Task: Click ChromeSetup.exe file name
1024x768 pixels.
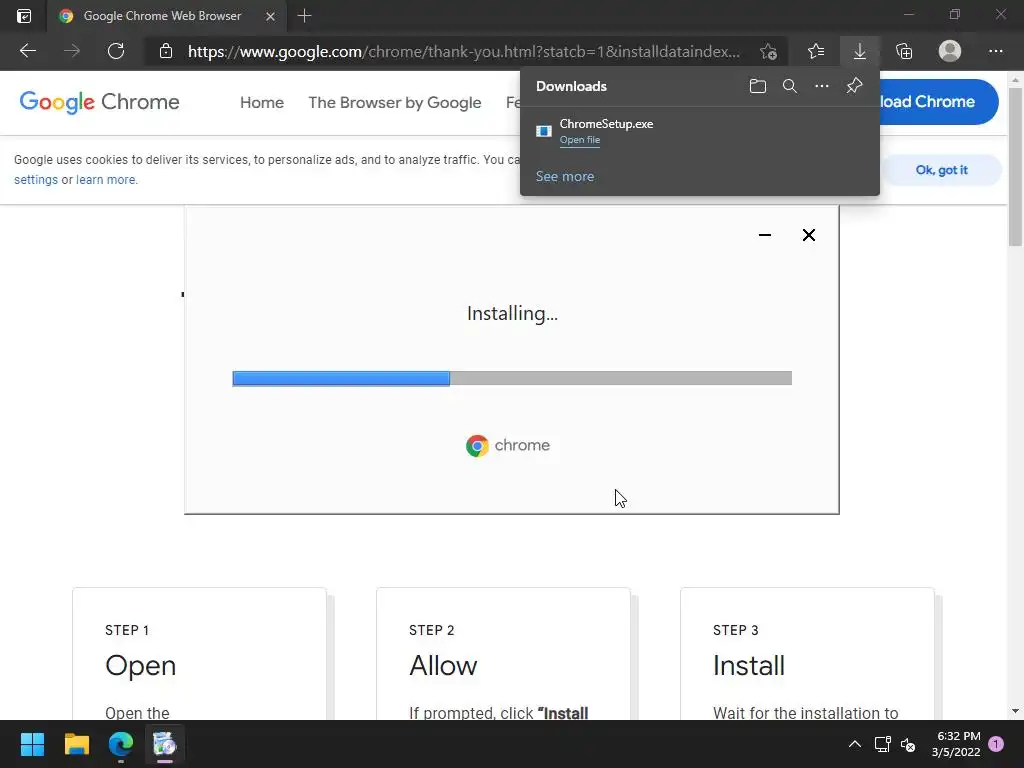Action: pyautogui.click(x=606, y=123)
